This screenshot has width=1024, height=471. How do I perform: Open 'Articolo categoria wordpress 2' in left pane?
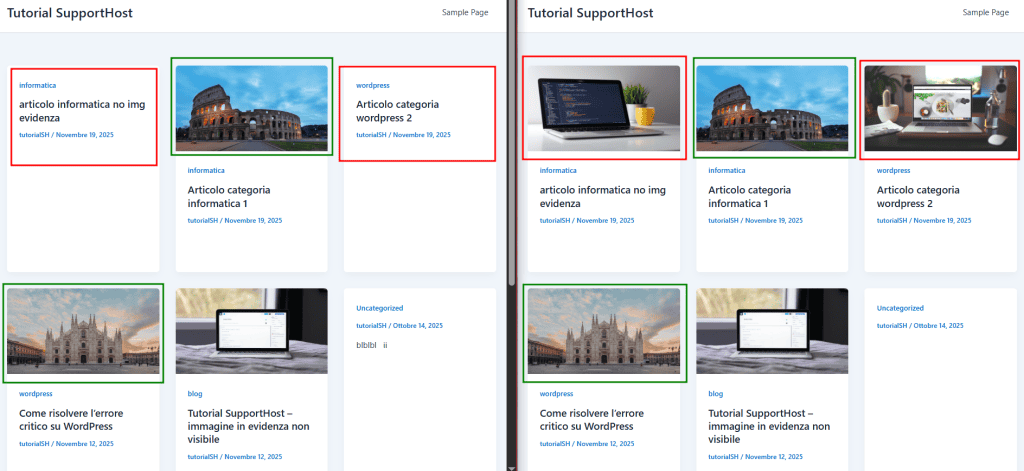coord(397,111)
